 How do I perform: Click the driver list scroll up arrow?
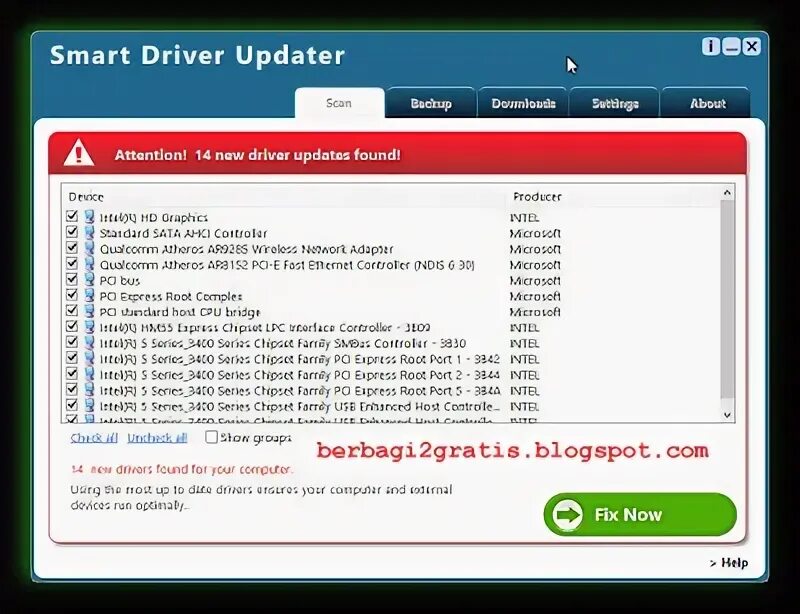pyautogui.click(x=727, y=193)
